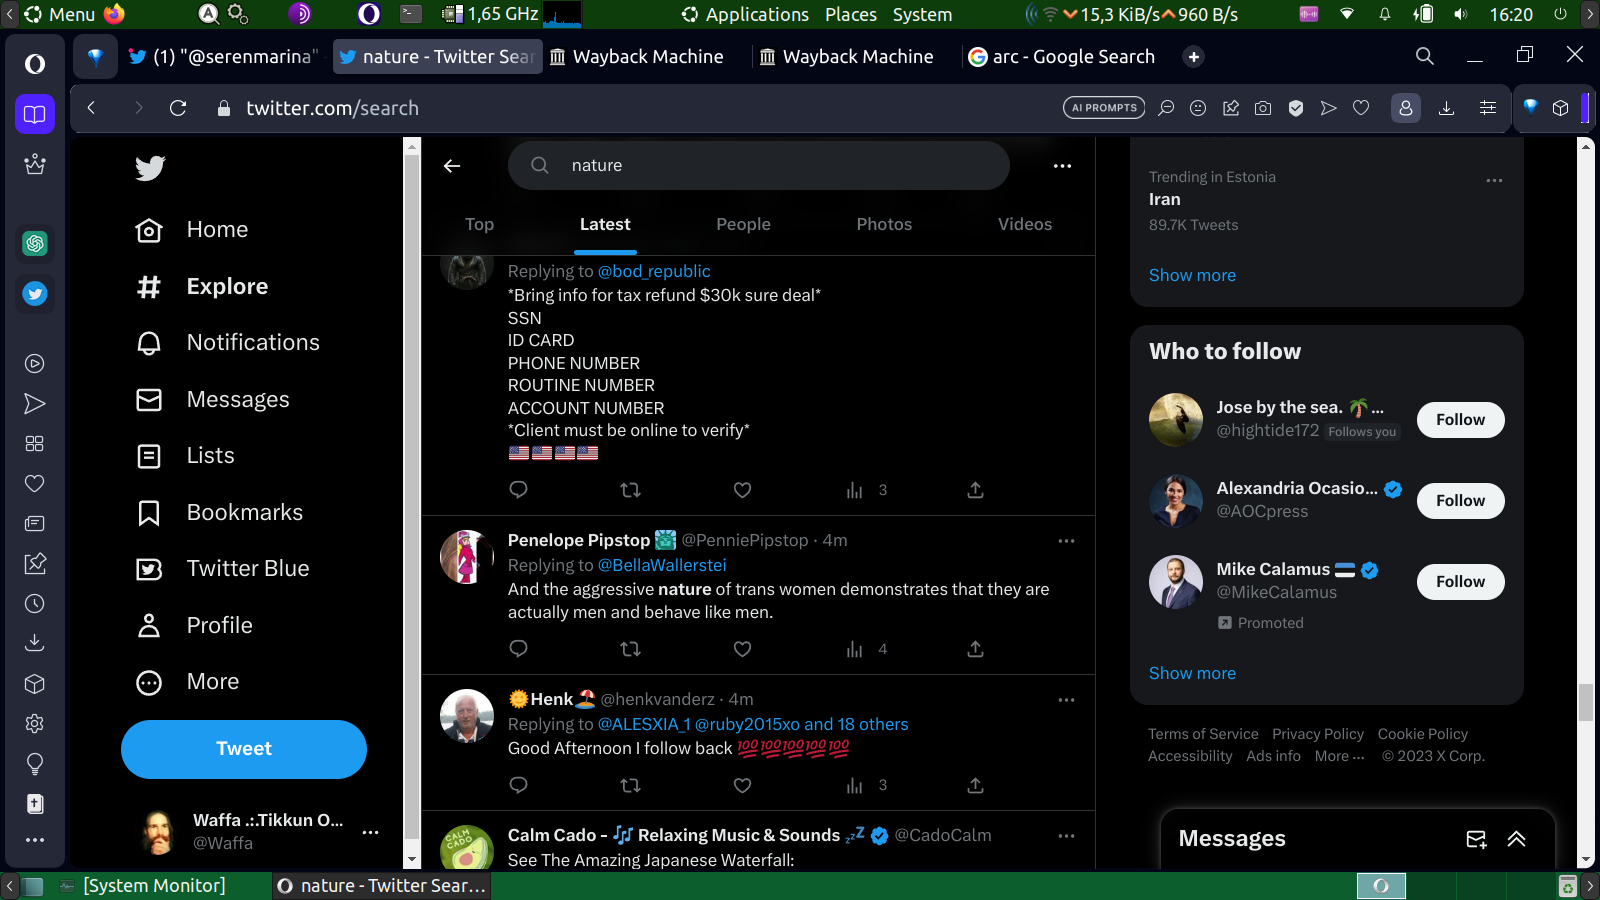1600x900 pixels.
Task: Add page to bookmarks with heart icon
Action: (x=1361, y=108)
